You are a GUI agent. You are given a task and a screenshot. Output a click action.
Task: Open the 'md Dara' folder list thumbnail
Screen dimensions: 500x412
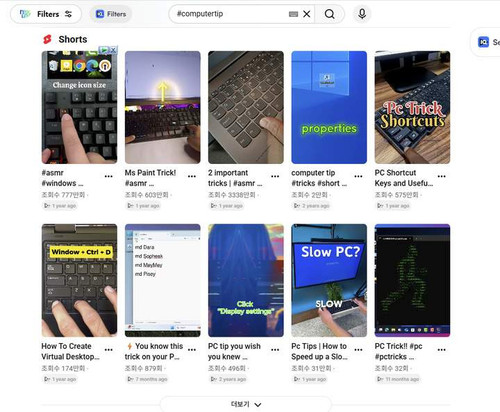point(163,280)
